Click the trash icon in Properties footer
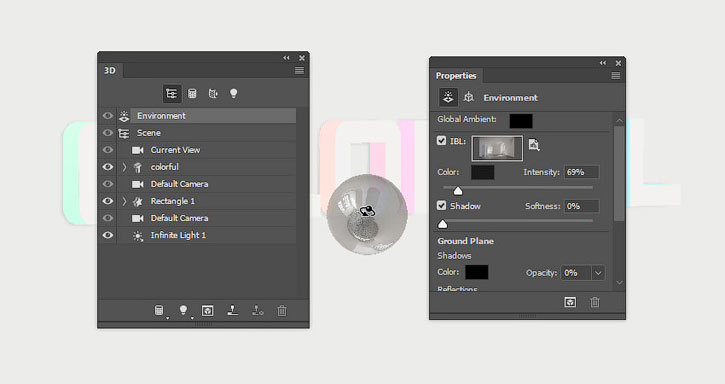The width and height of the screenshot is (725, 384). click(x=595, y=303)
